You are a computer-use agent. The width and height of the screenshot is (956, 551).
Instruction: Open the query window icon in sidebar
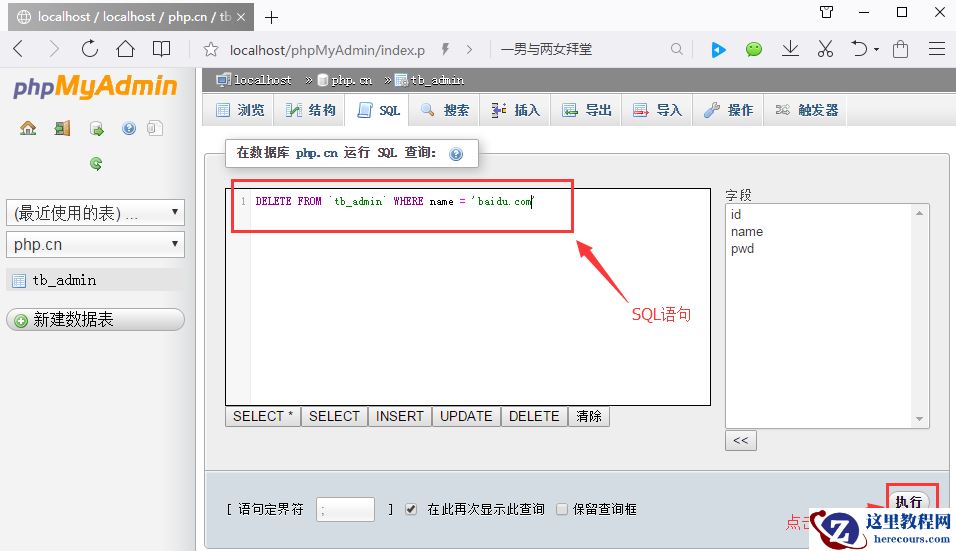tap(96, 129)
